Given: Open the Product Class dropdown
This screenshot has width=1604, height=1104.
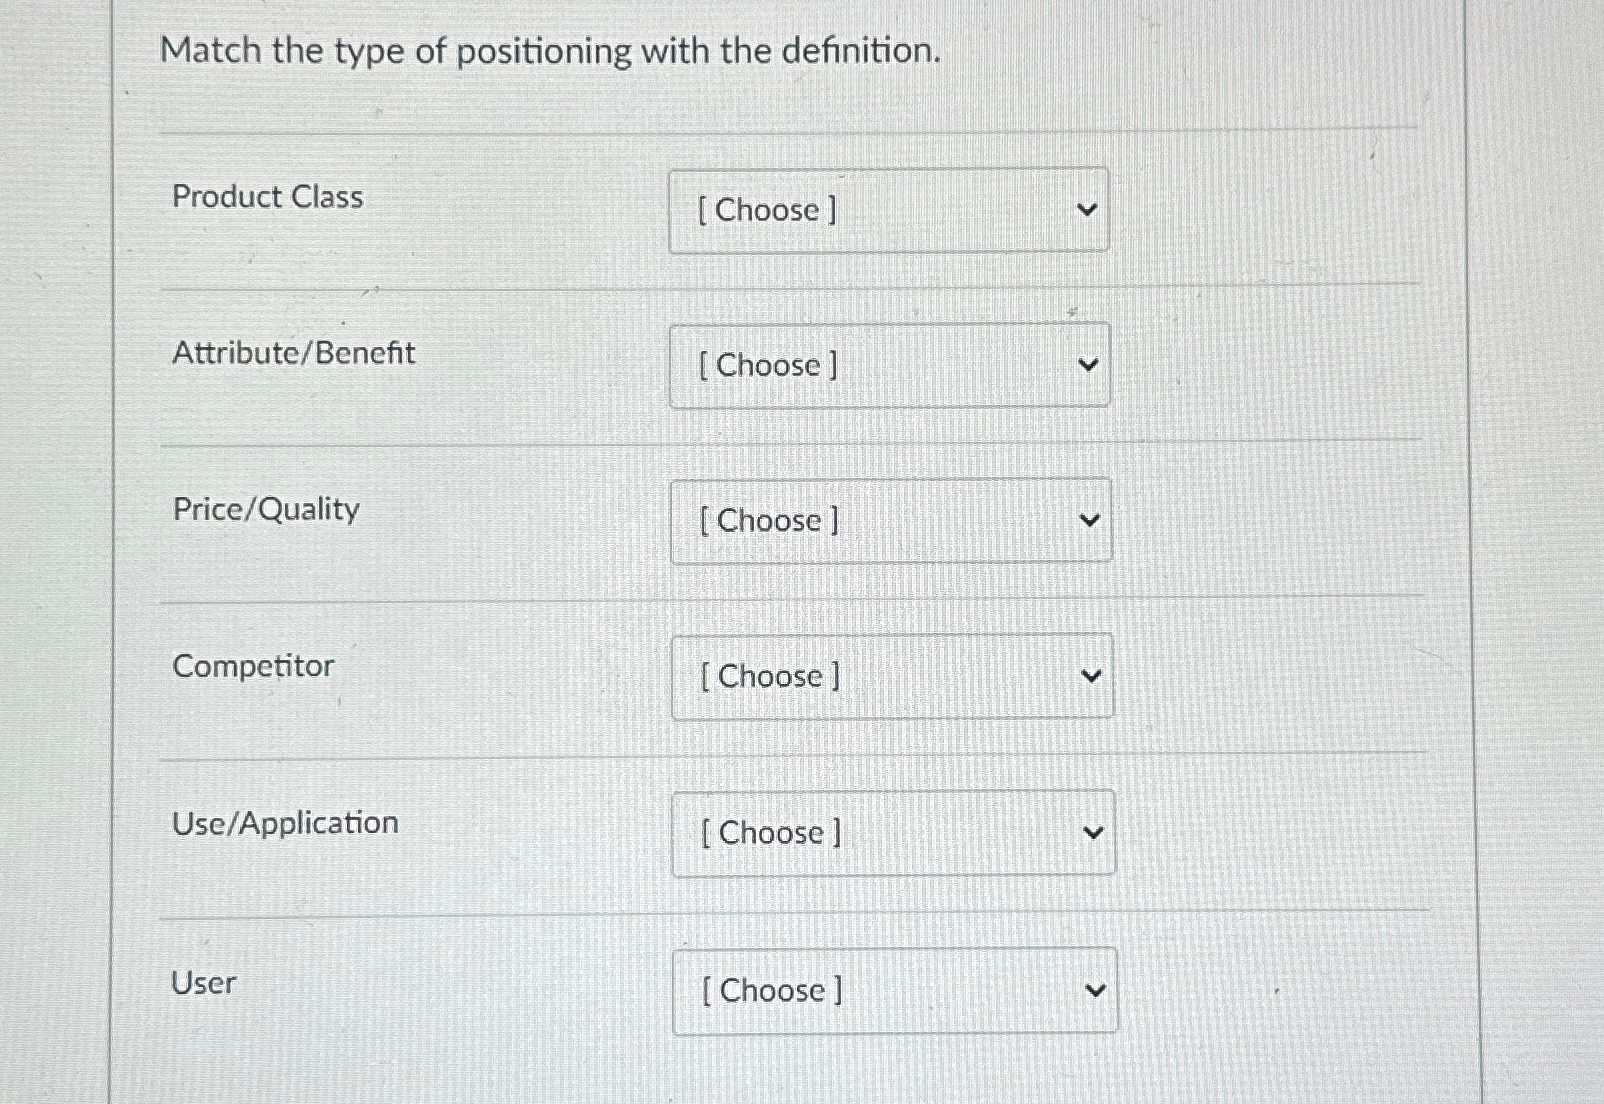Looking at the screenshot, I should [890, 210].
